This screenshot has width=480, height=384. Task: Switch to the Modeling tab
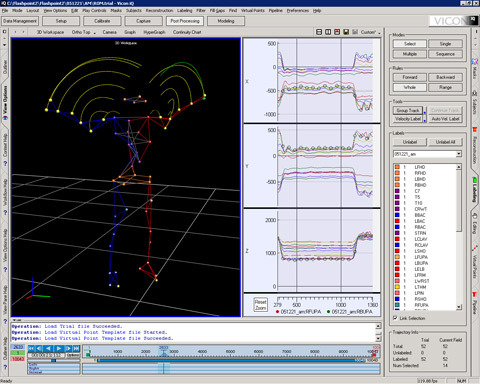pos(226,21)
